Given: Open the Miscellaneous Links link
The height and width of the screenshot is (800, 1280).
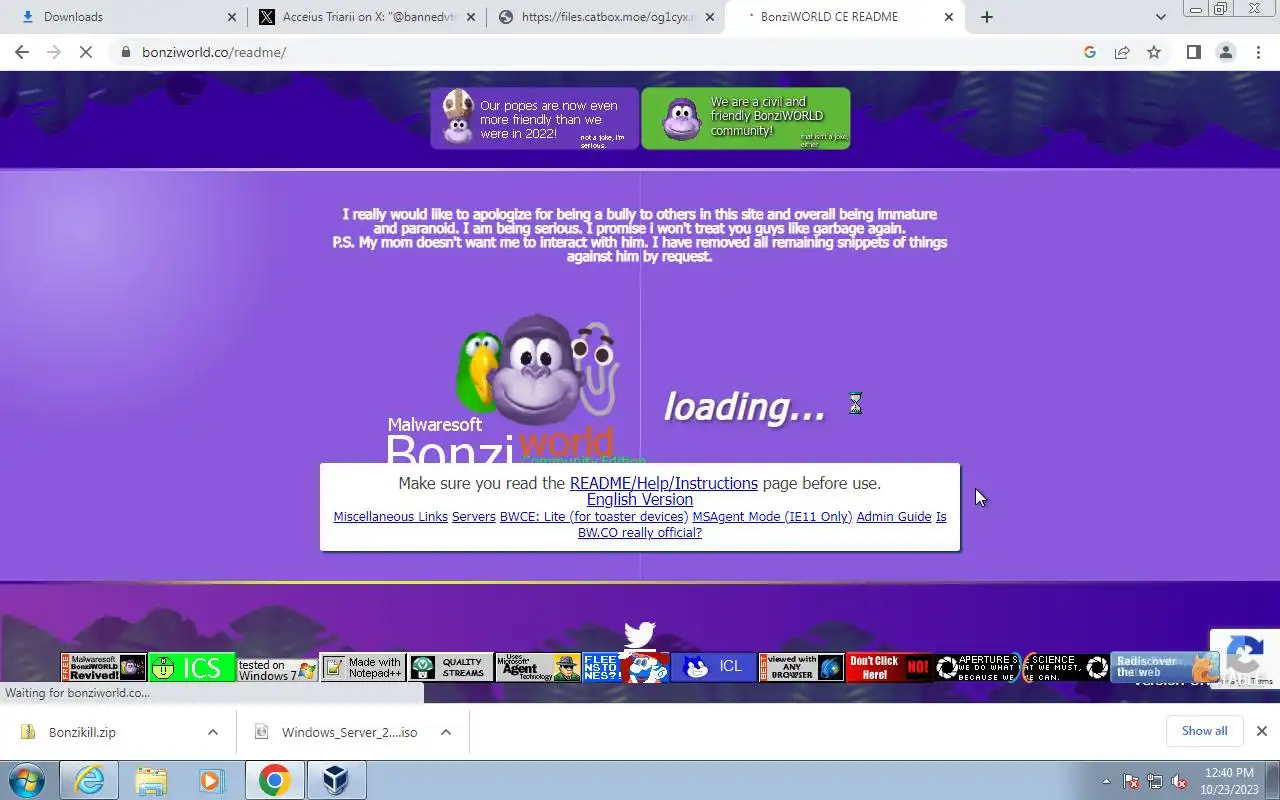Looking at the screenshot, I should [x=390, y=517].
